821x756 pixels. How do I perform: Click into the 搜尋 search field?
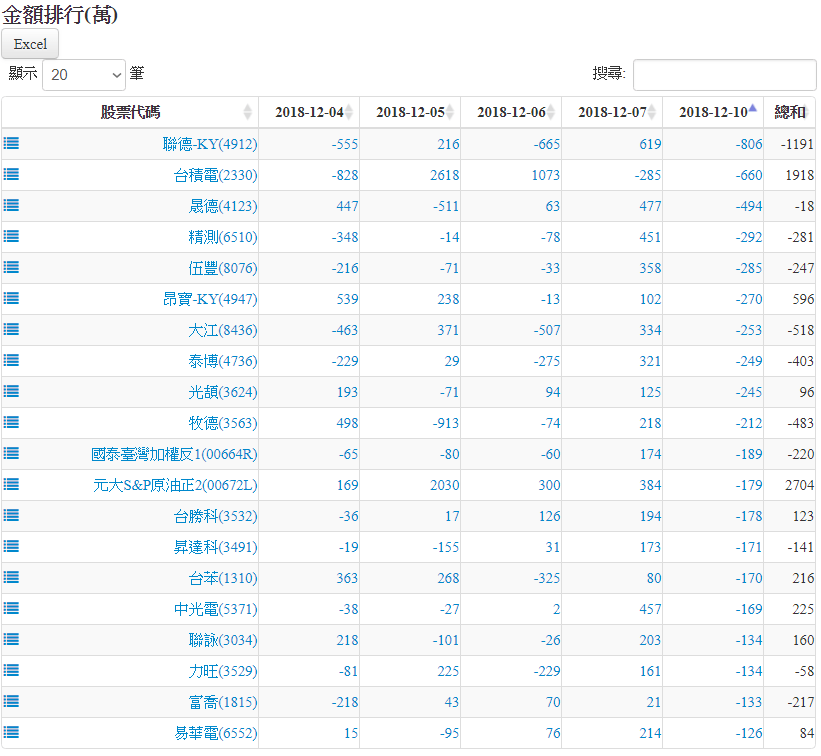[x=724, y=74]
